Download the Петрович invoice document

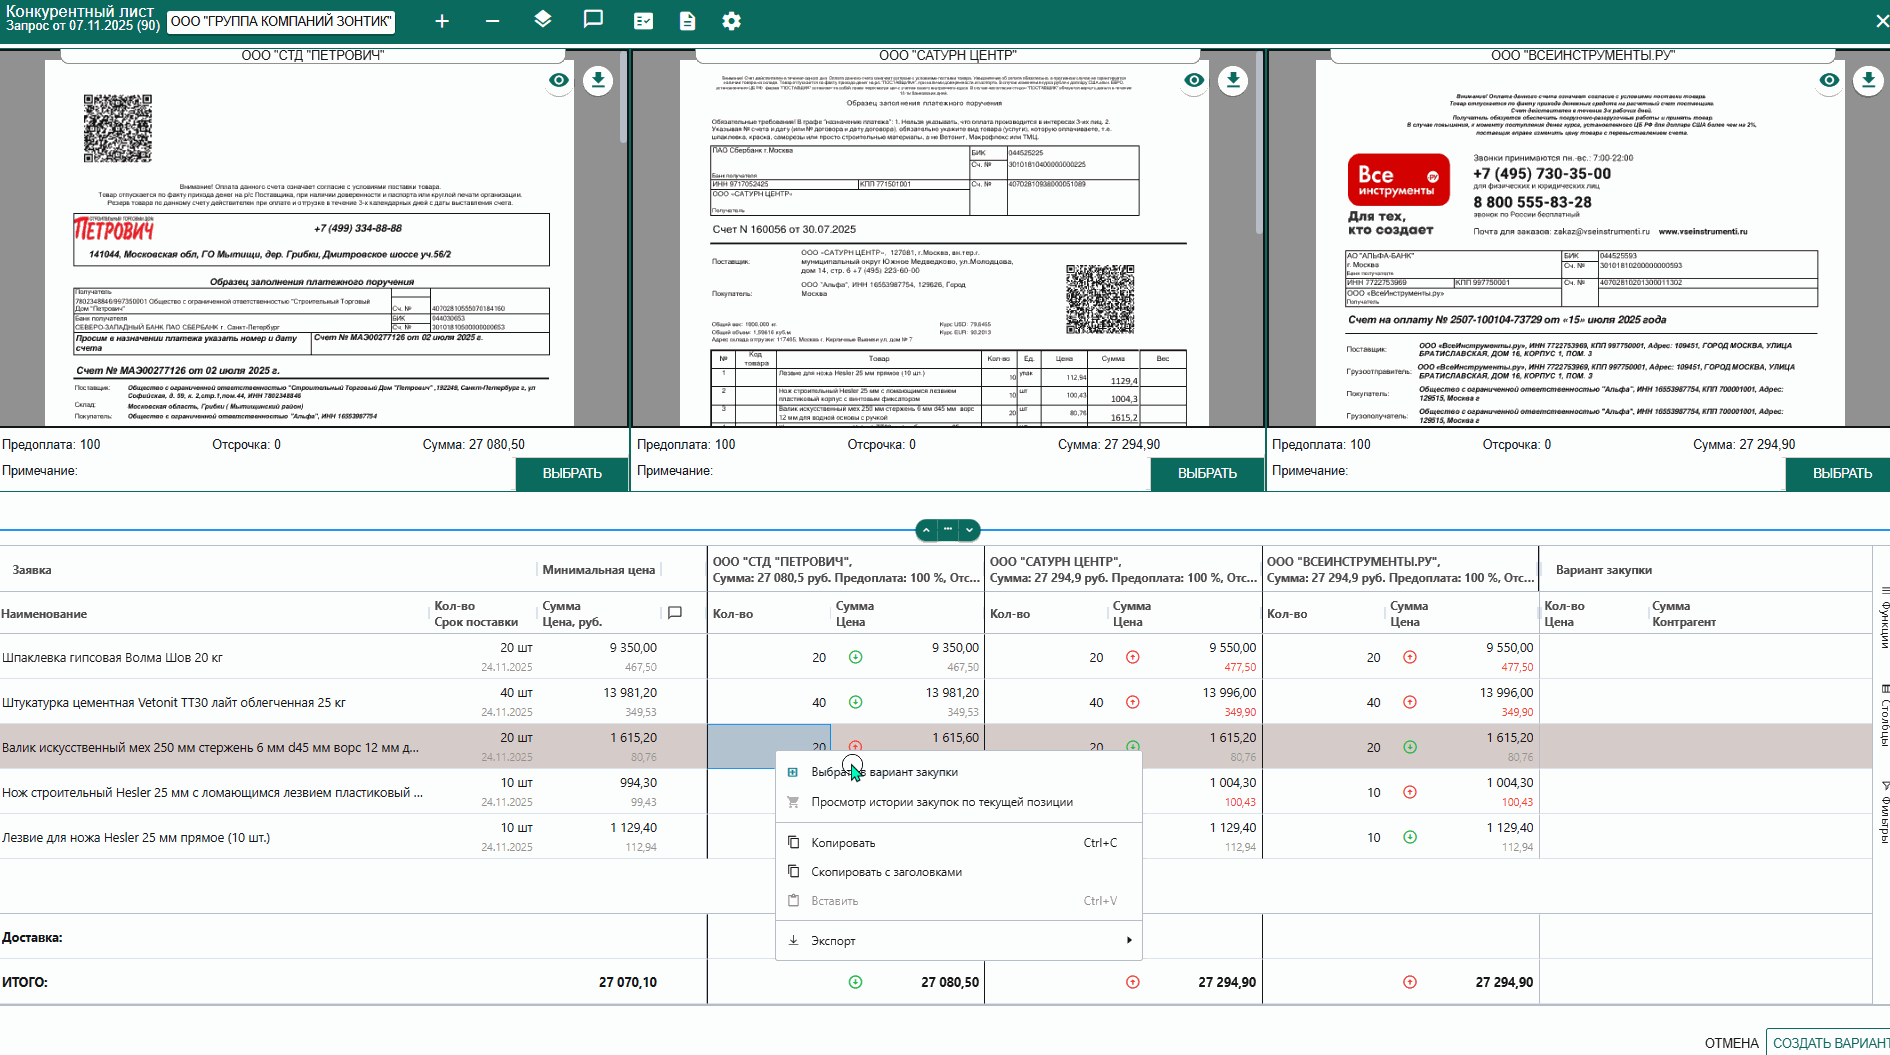point(598,80)
